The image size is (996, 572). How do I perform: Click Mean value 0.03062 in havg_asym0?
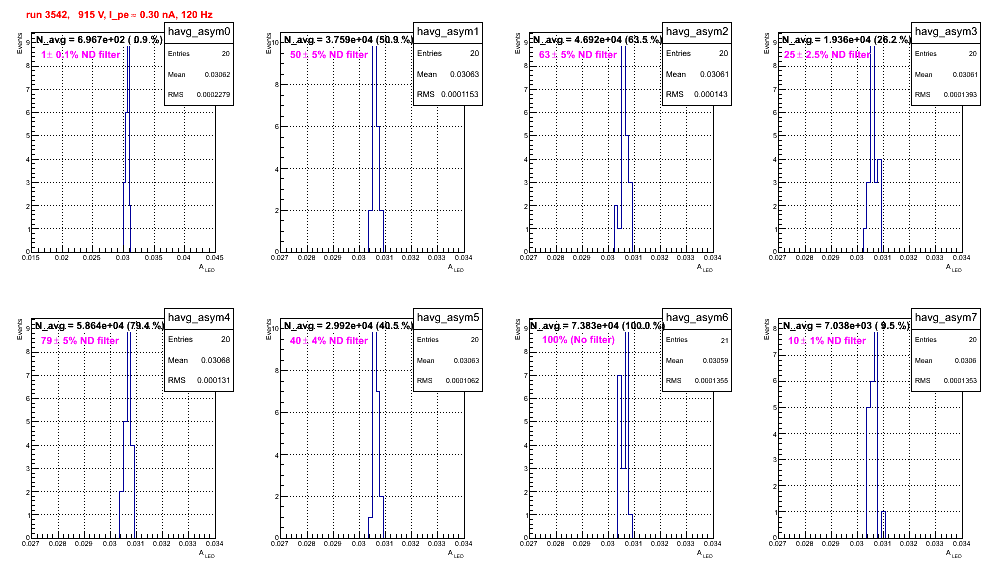click(217, 74)
